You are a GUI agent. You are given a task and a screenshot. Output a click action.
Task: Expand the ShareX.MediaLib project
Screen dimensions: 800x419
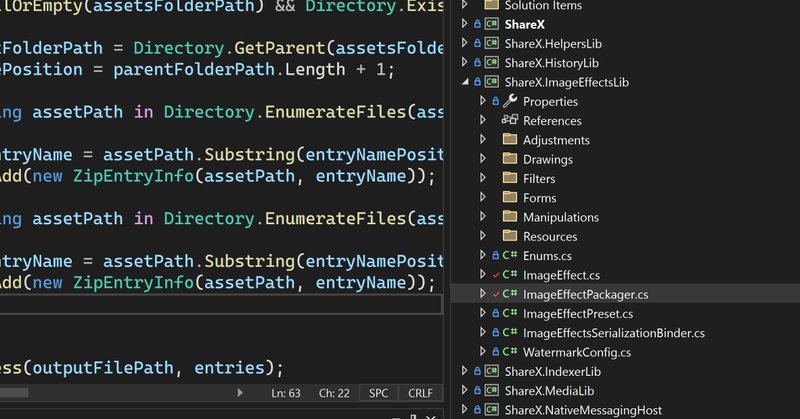(x=464, y=390)
